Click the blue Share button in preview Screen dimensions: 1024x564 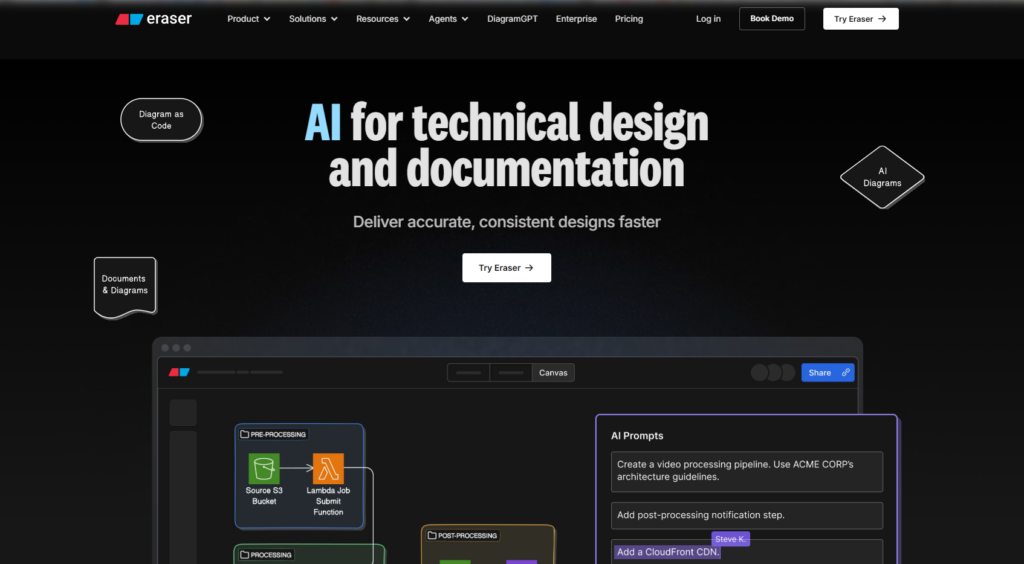pos(827,373)
